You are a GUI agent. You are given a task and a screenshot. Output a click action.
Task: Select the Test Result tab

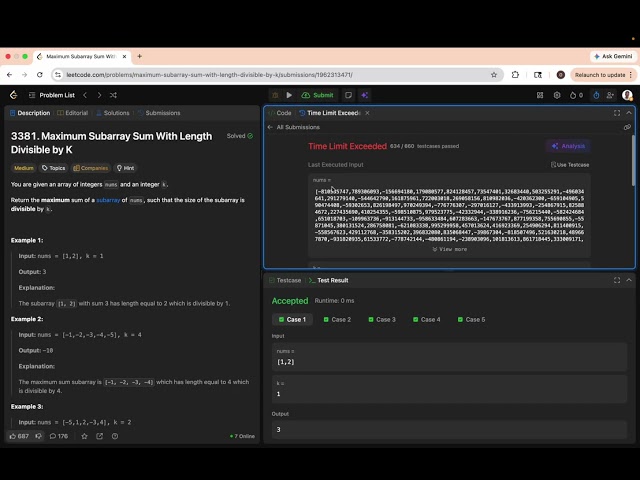point(329,280)
